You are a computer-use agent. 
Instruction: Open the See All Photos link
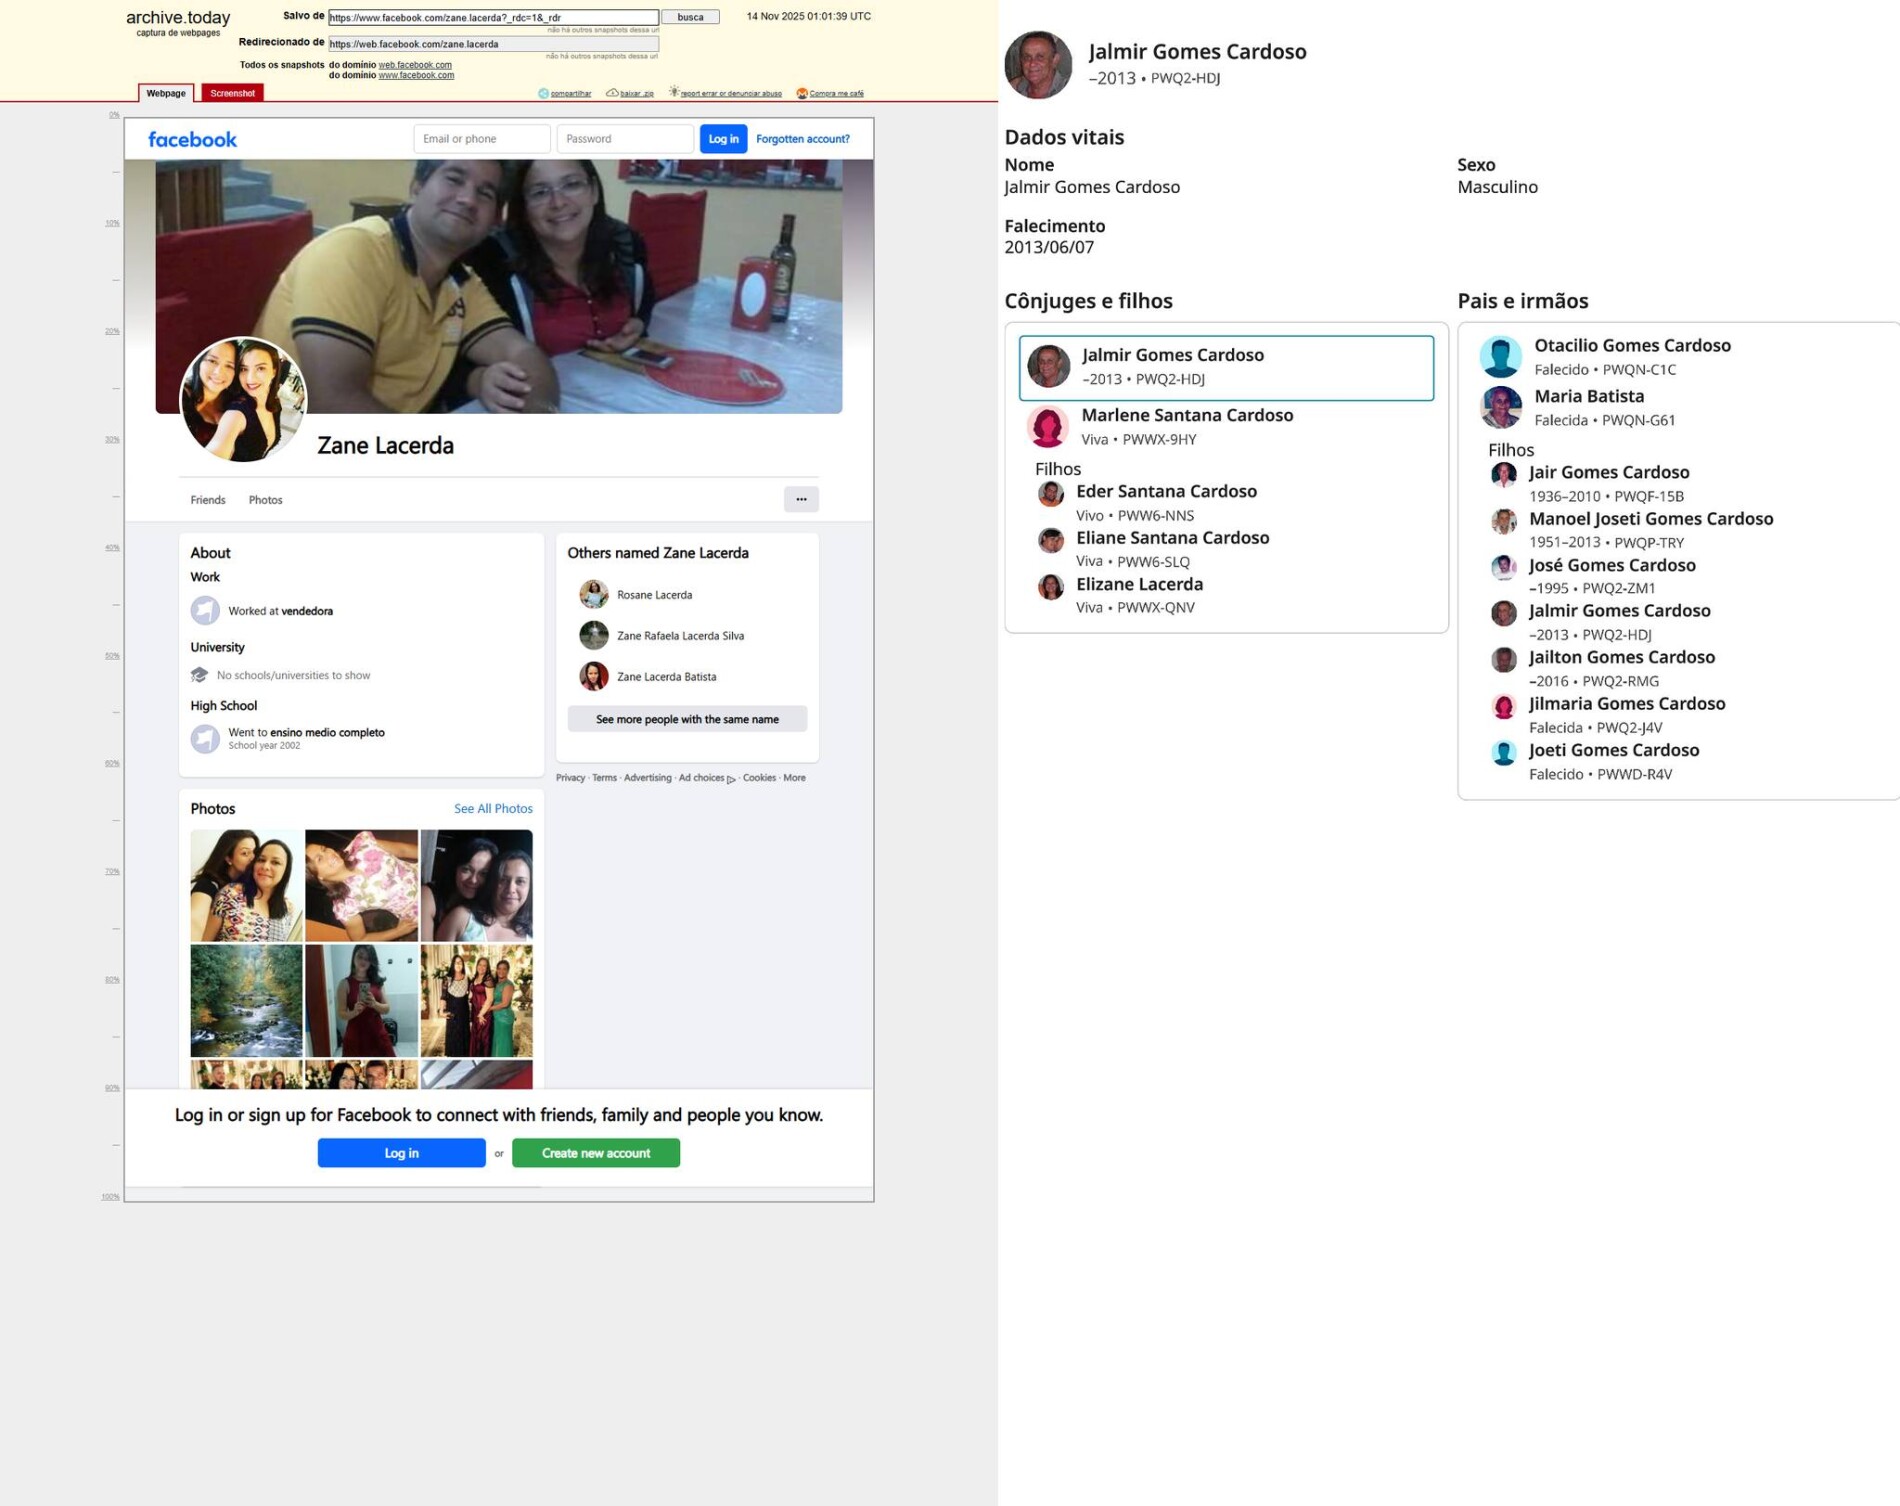(493, 808)
